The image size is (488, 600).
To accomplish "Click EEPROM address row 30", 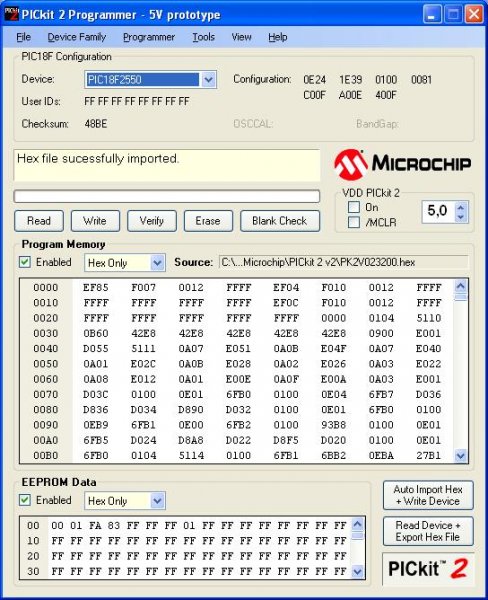I will 33,572.
